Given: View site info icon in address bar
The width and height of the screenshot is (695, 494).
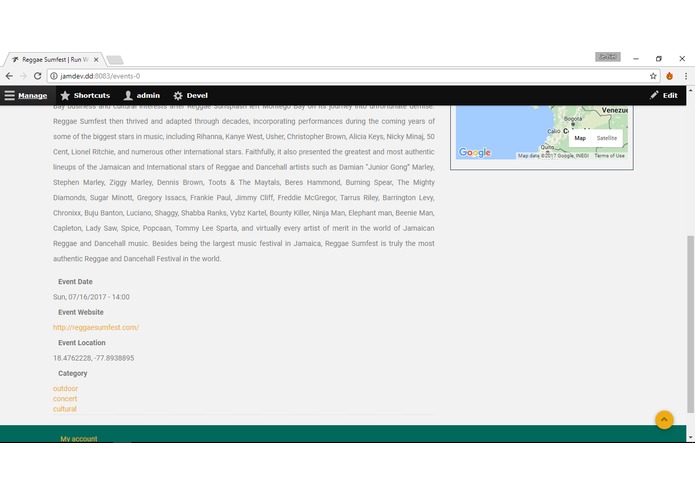Looking at the screenshot, I should [54, 76].
